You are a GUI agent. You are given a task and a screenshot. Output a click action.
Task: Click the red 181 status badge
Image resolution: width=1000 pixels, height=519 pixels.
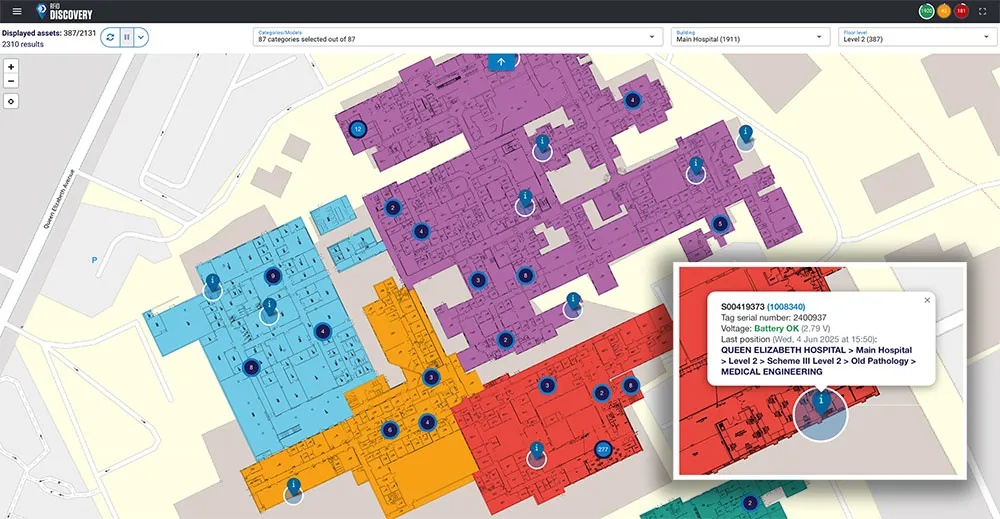(961, 11)
